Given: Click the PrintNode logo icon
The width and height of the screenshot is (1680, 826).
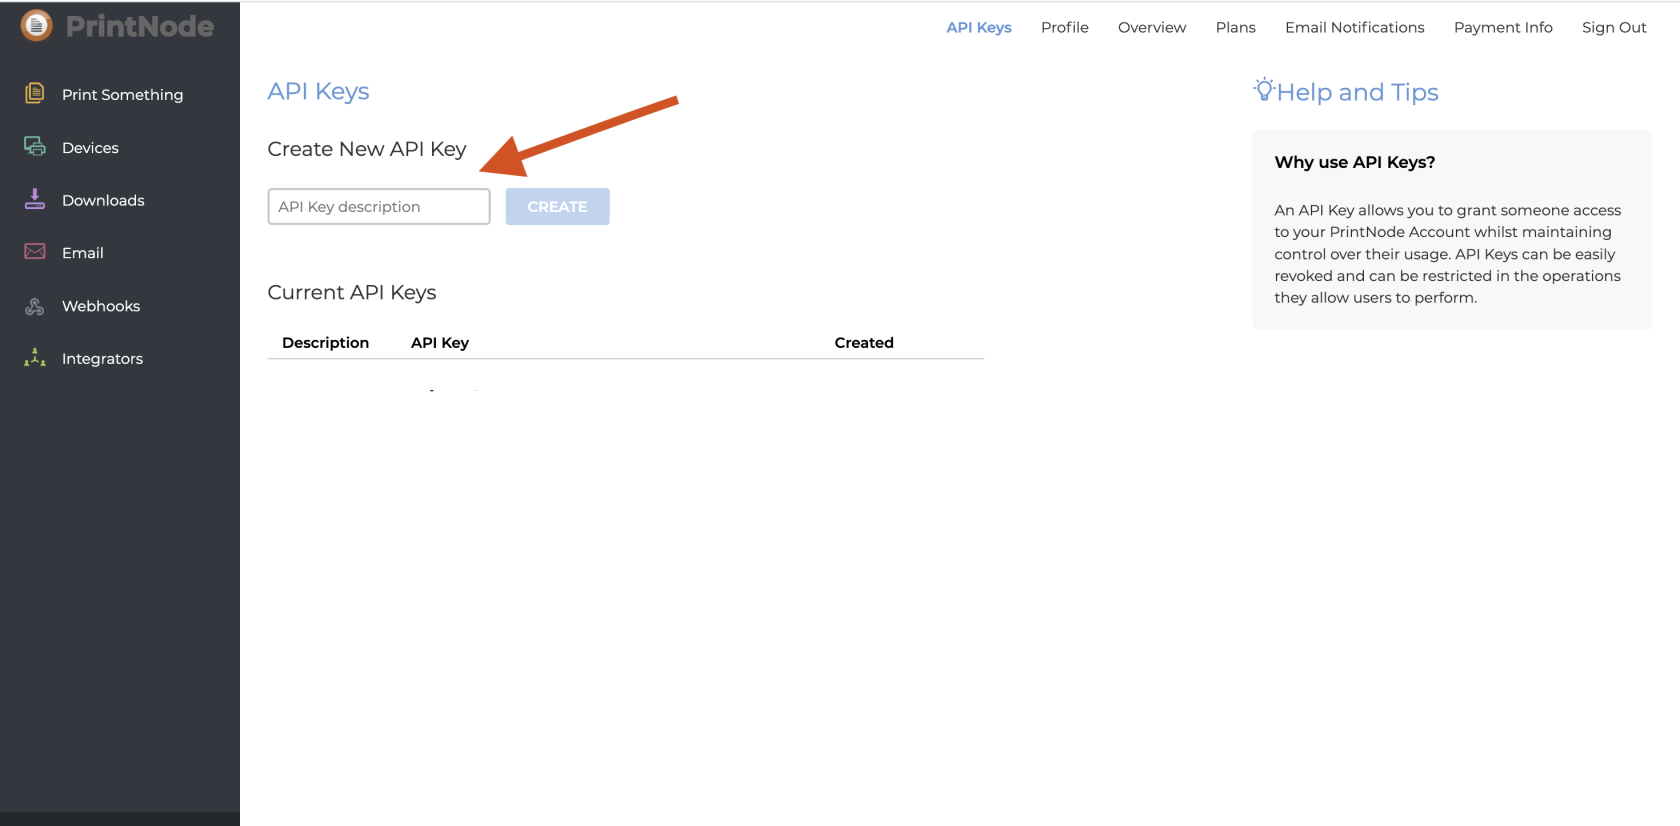Looking at the screenshot, I should [x=36, y=26].
